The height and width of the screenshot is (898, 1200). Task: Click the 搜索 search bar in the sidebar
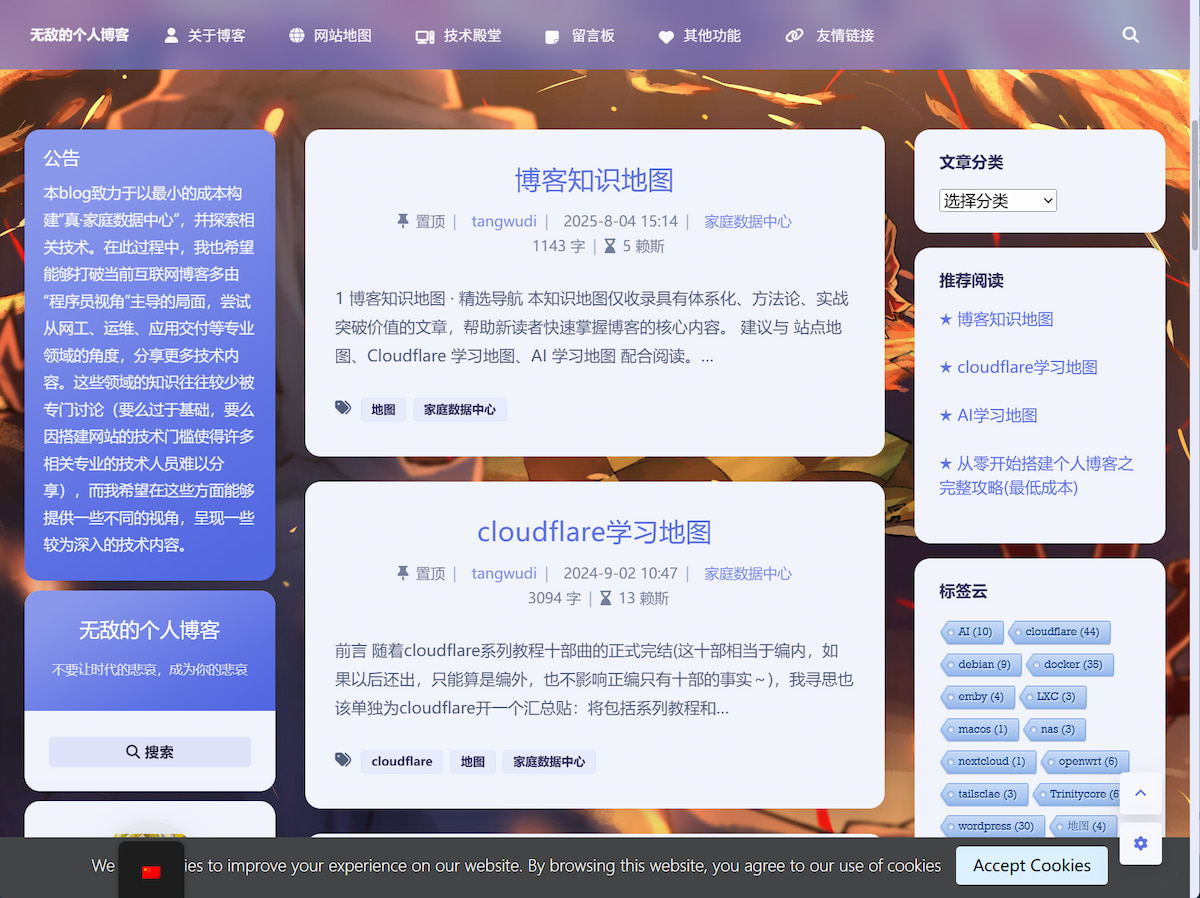click(149, 751)
